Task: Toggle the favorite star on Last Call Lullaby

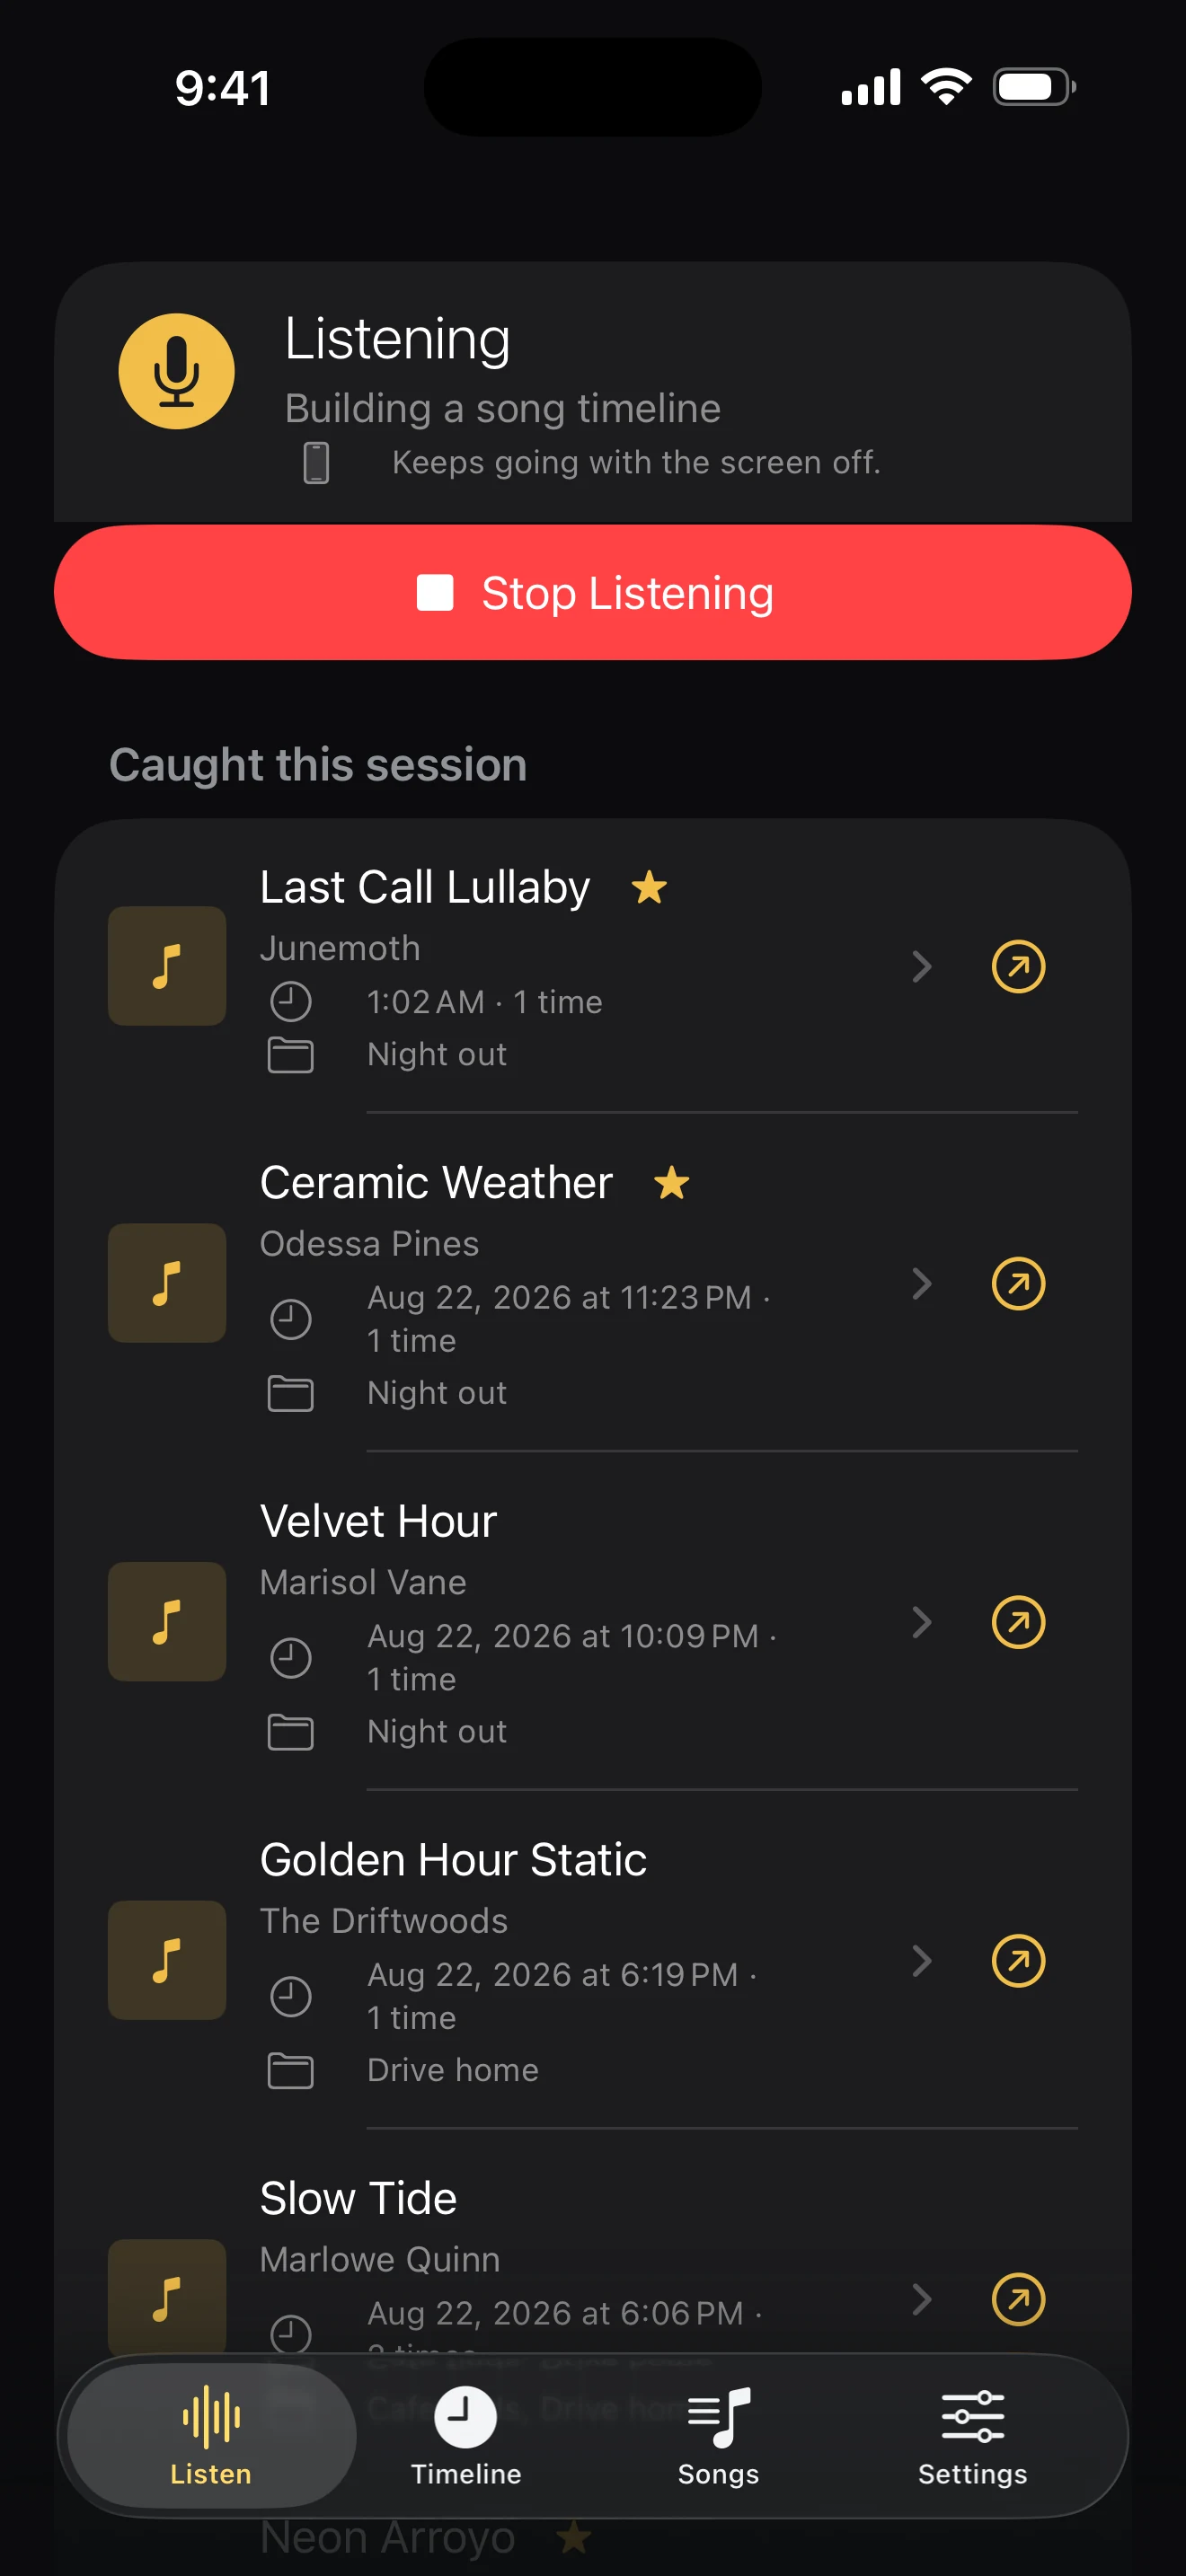Action: point(649,886)
